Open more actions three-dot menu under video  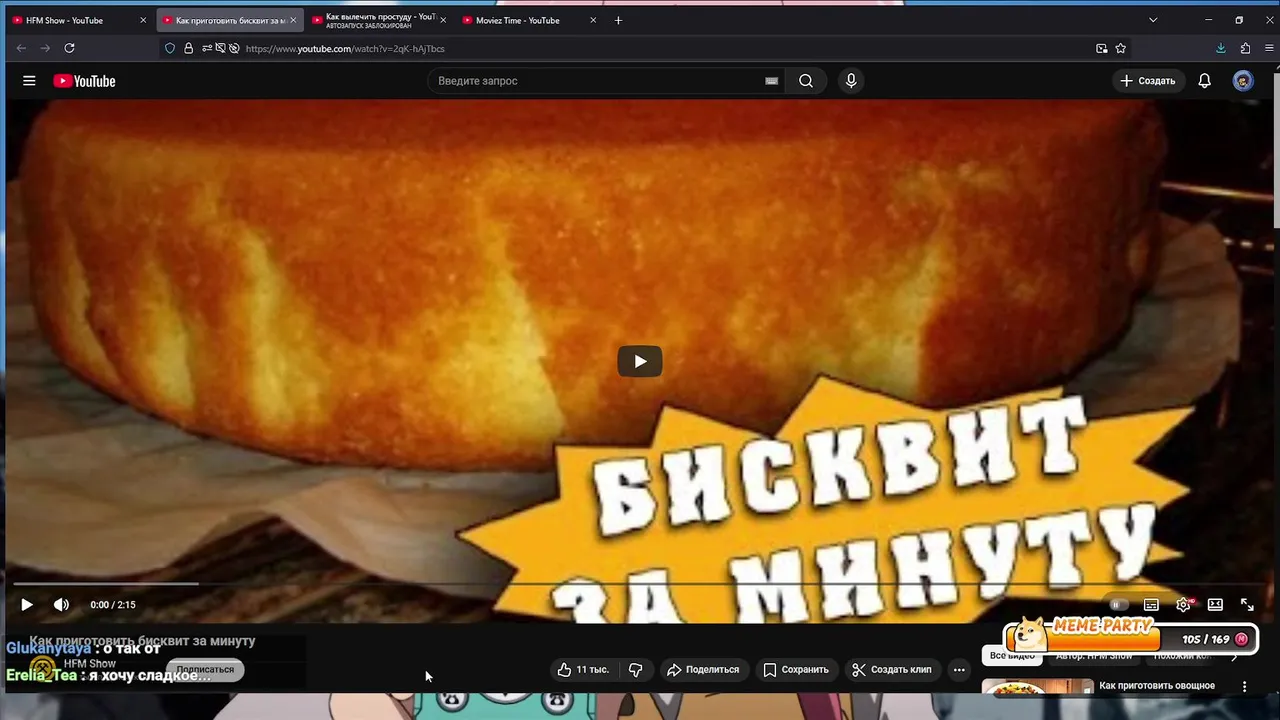click(959, 670)
